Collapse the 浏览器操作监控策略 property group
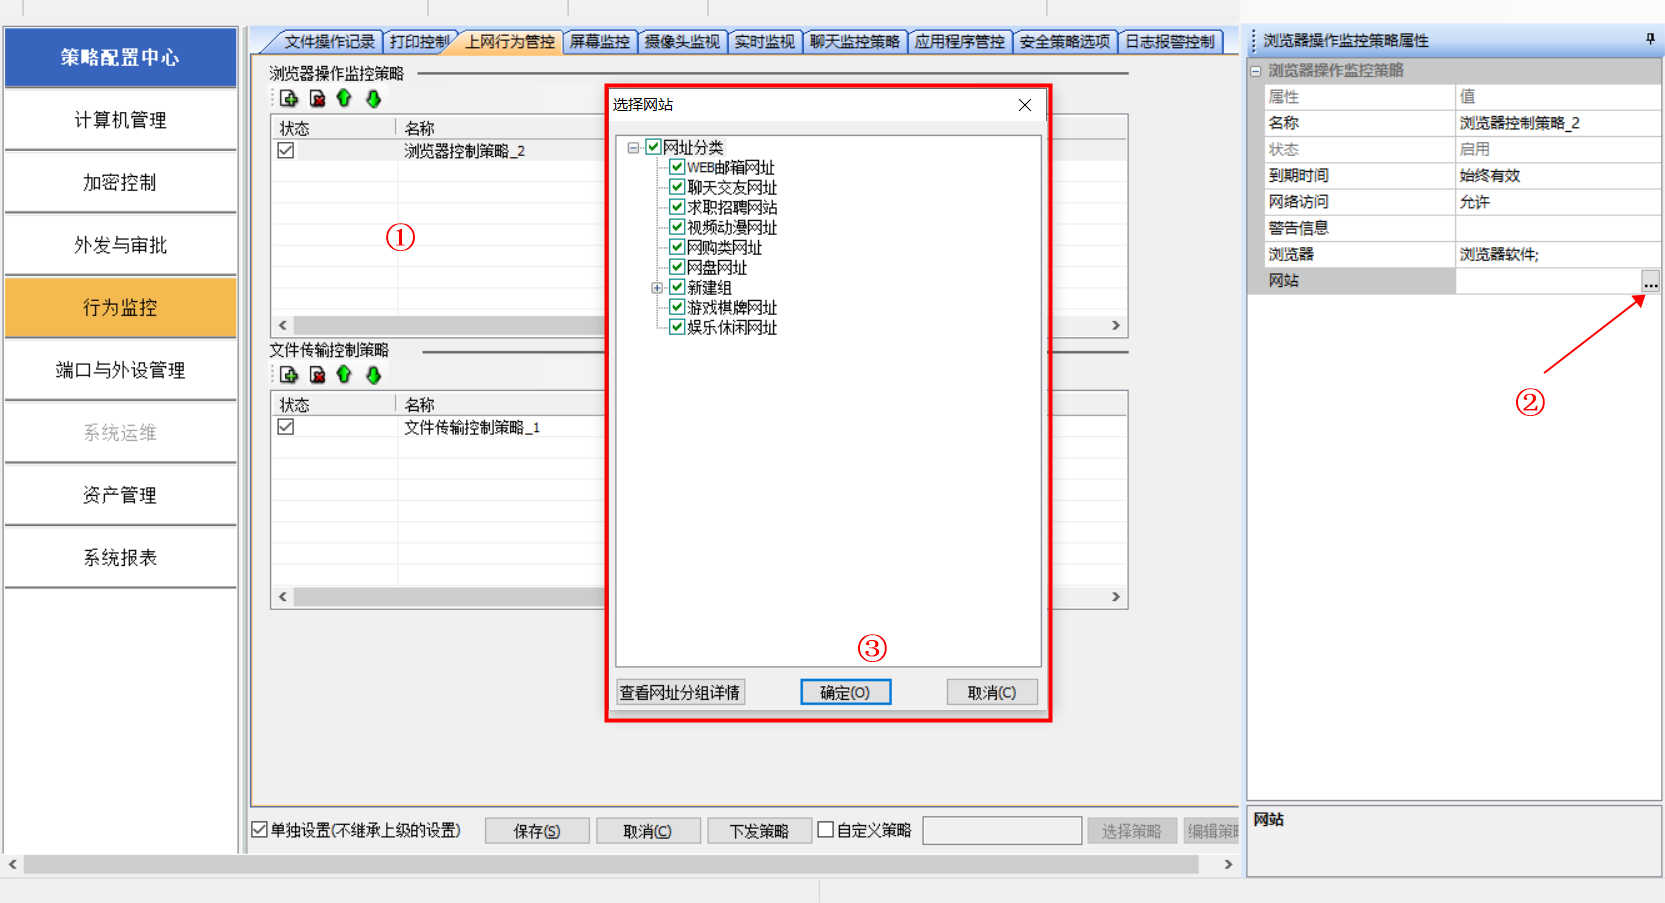Viewport: 1665px width, 903px height. tap(1256, 71)
